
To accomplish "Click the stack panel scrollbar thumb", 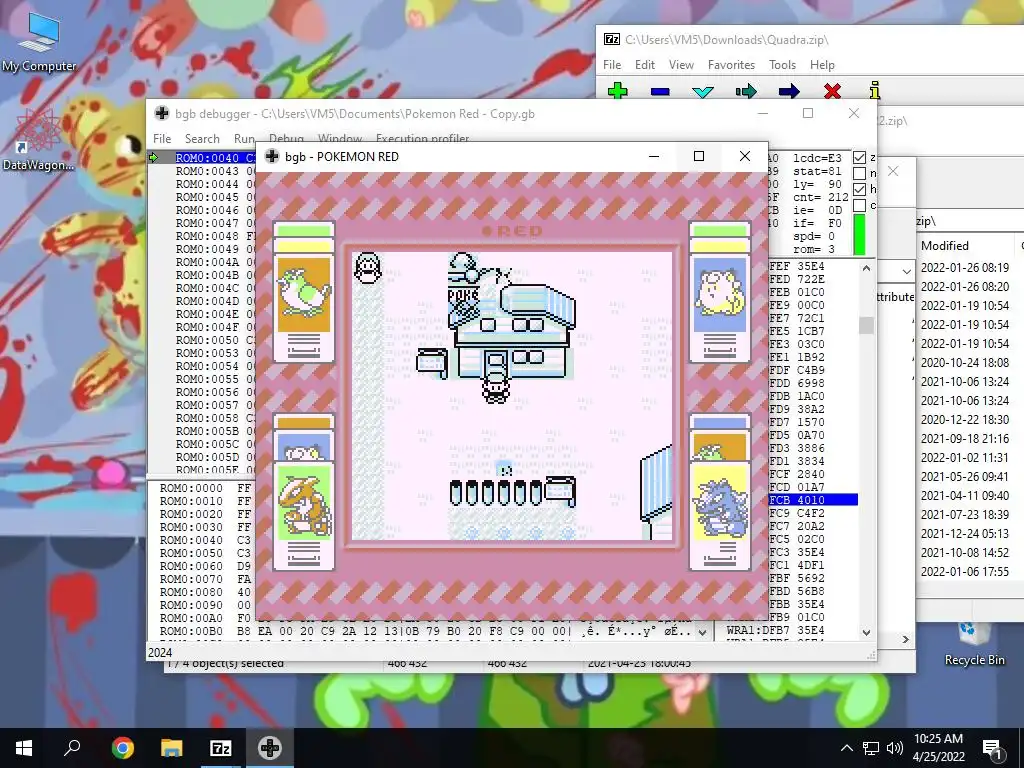I will (866, 325).
